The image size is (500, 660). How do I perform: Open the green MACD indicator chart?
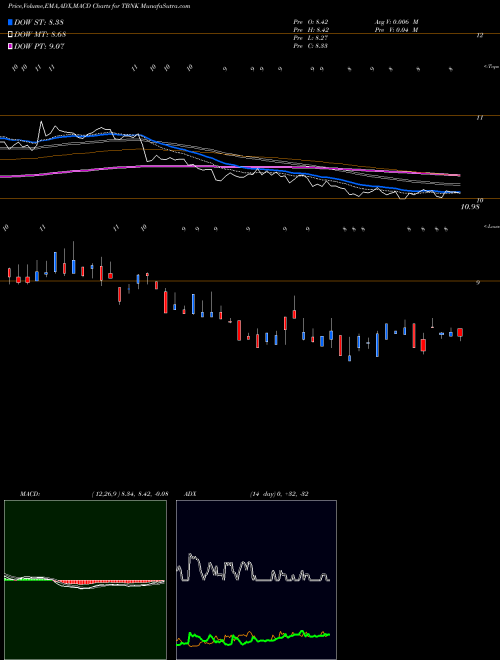[x=85, y=580]
